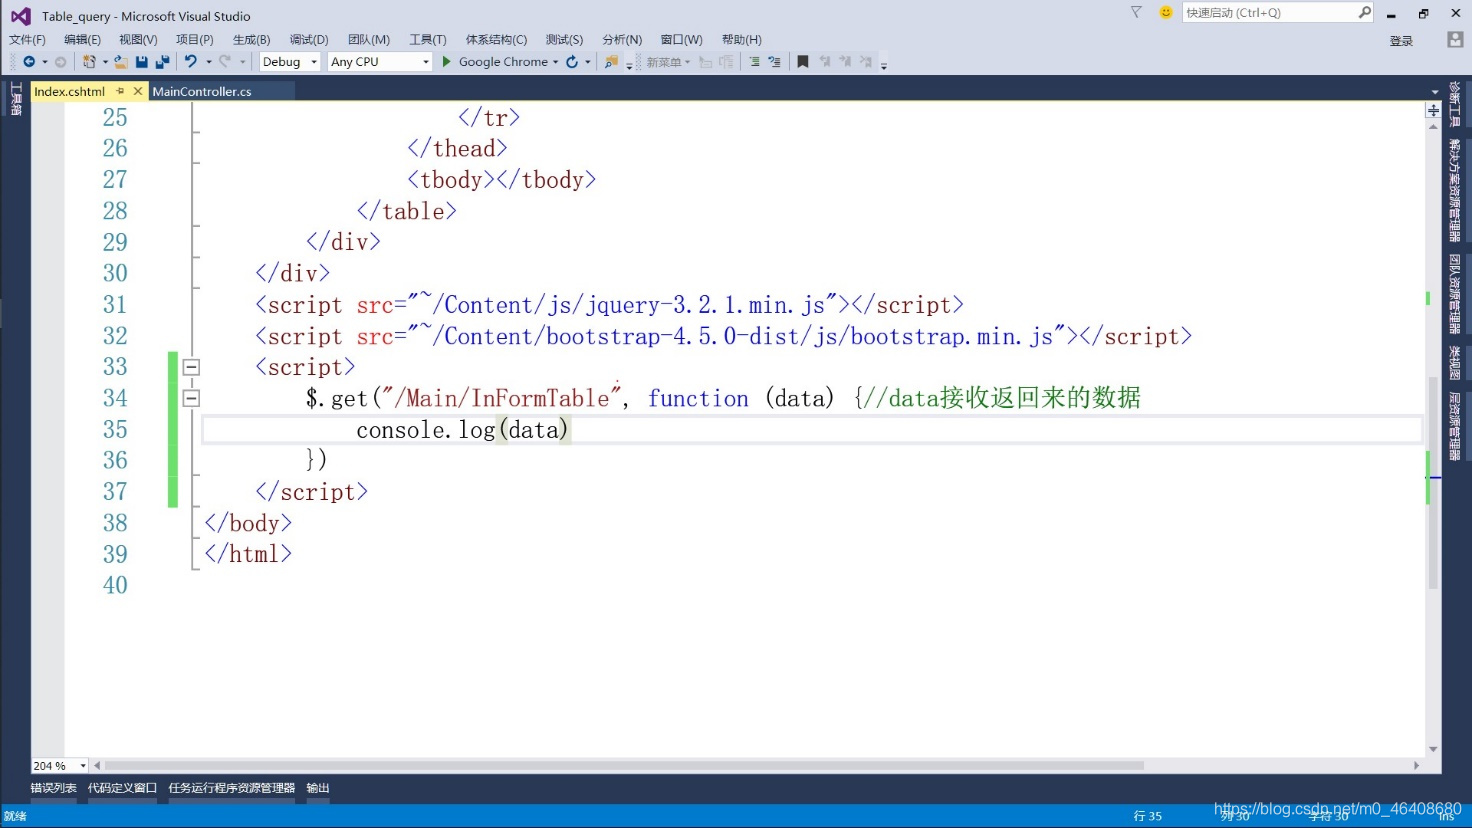Viewport: 1472px width, 828px height.
Task: Collapse the script block on line 33
Action: tap(191, 367)
